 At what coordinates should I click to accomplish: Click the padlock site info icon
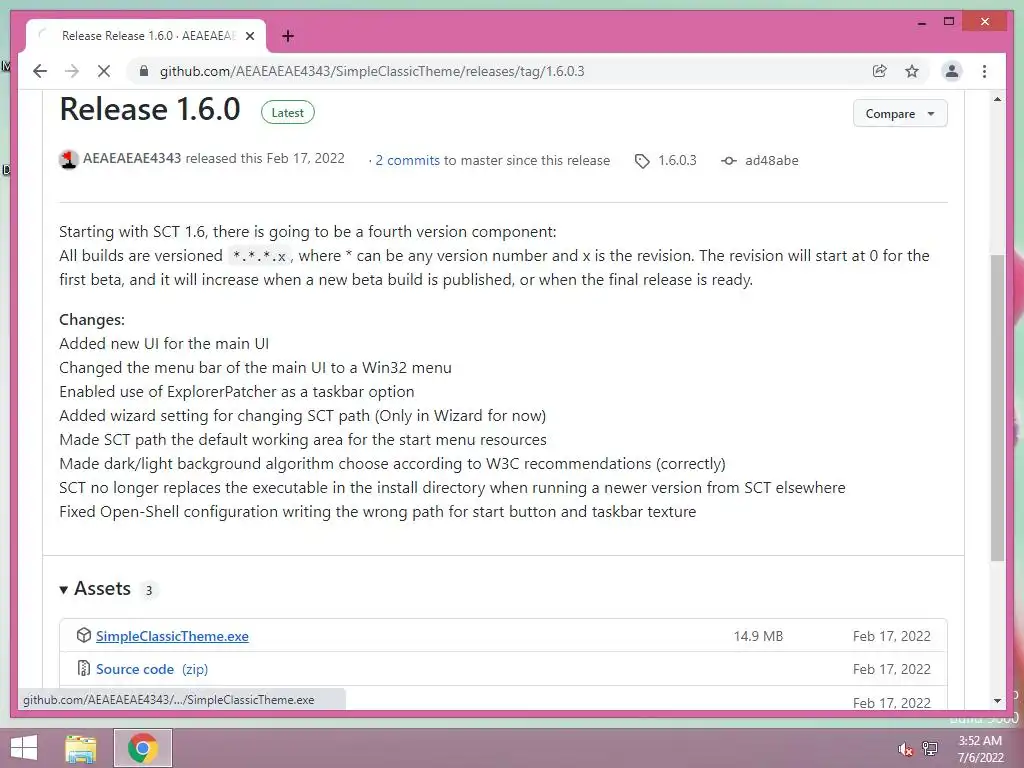144,71
